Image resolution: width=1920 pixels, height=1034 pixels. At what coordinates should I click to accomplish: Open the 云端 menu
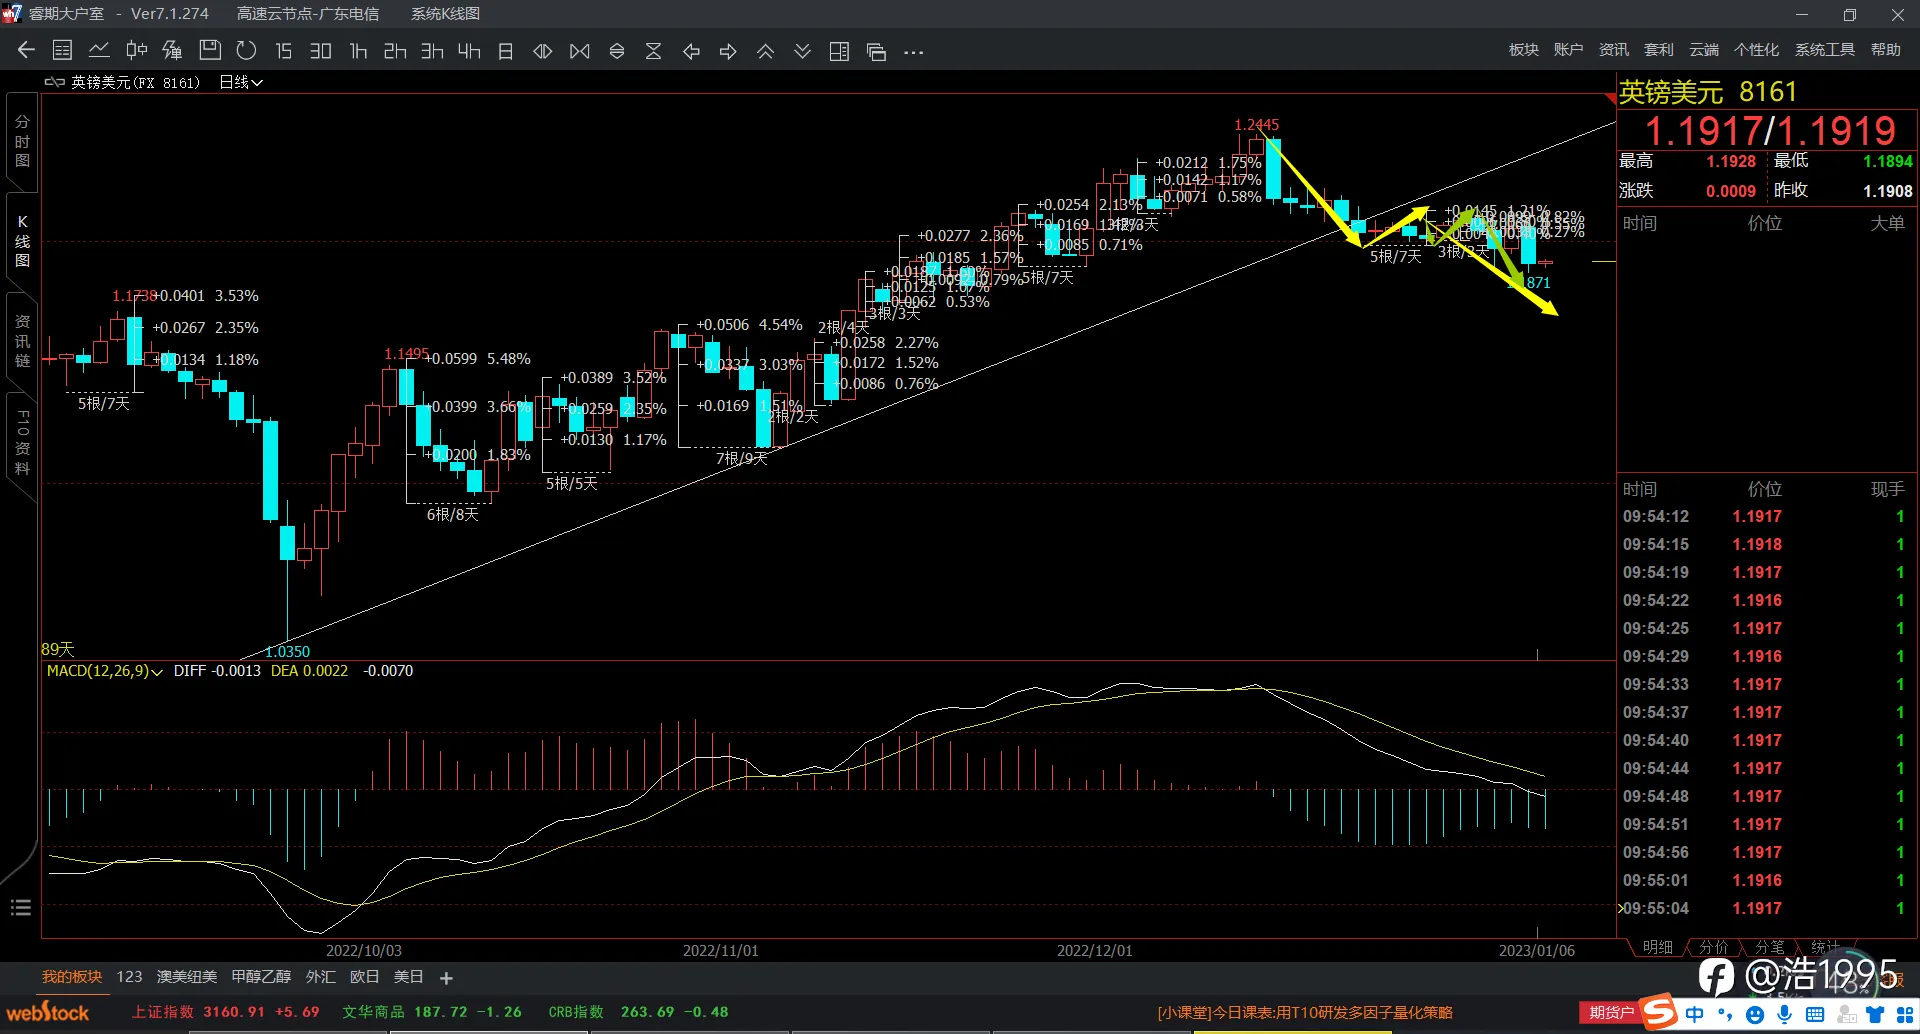pyautogui.click(x=1704, y=50)
